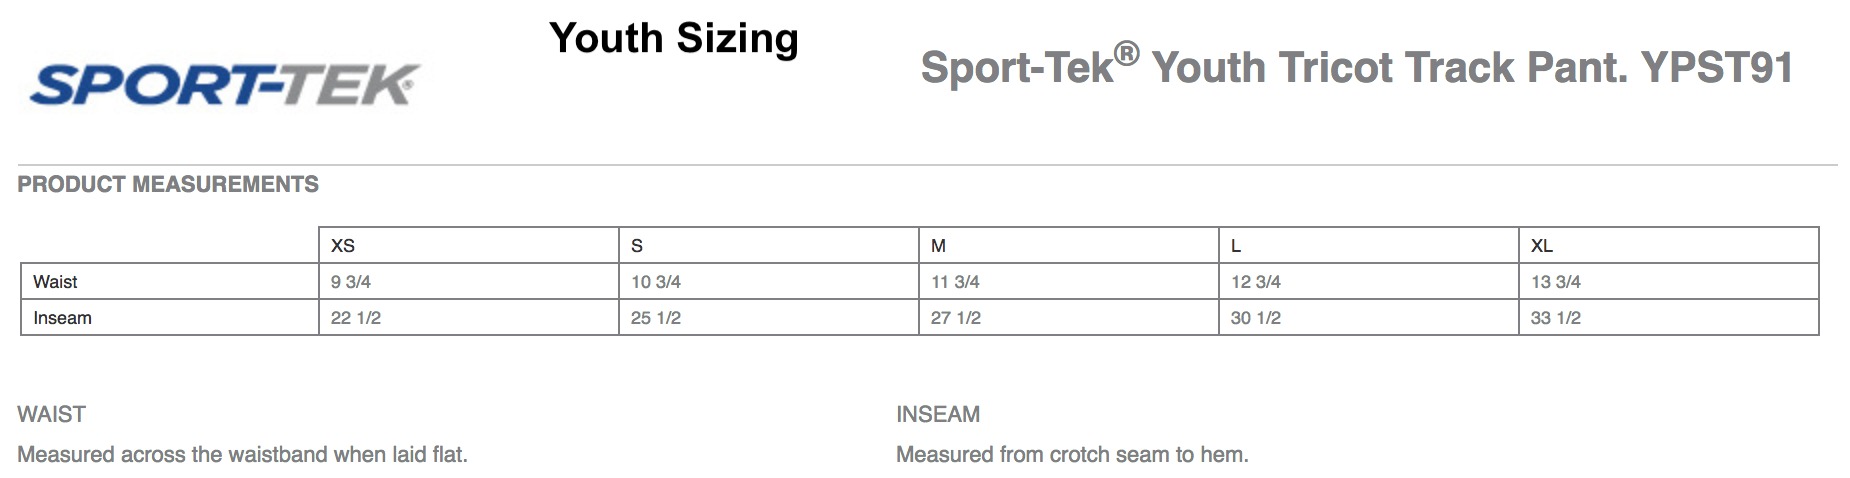Select the S size column header

pos(637,246)
